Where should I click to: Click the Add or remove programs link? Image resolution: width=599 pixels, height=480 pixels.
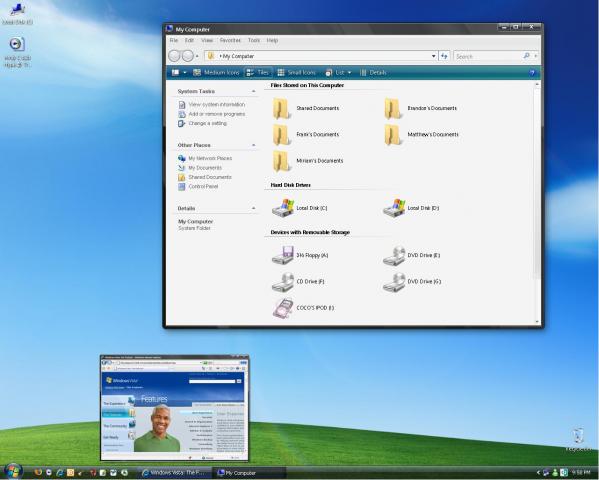click(x=217, y=114)
